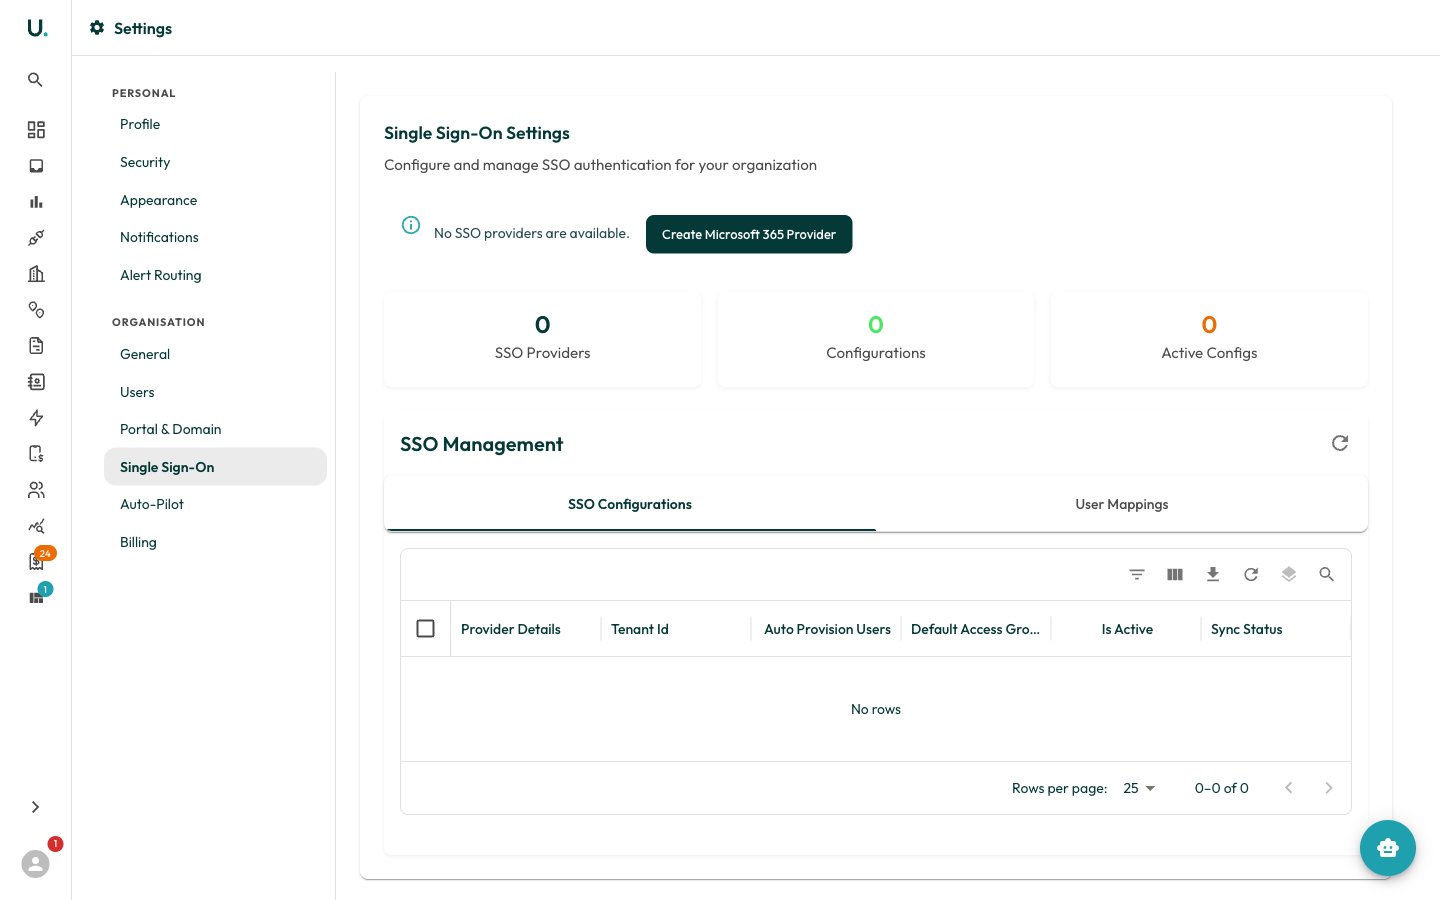Open Profile settings
This screenshot has width=1440, height=900.
click(x=215, y=125)
